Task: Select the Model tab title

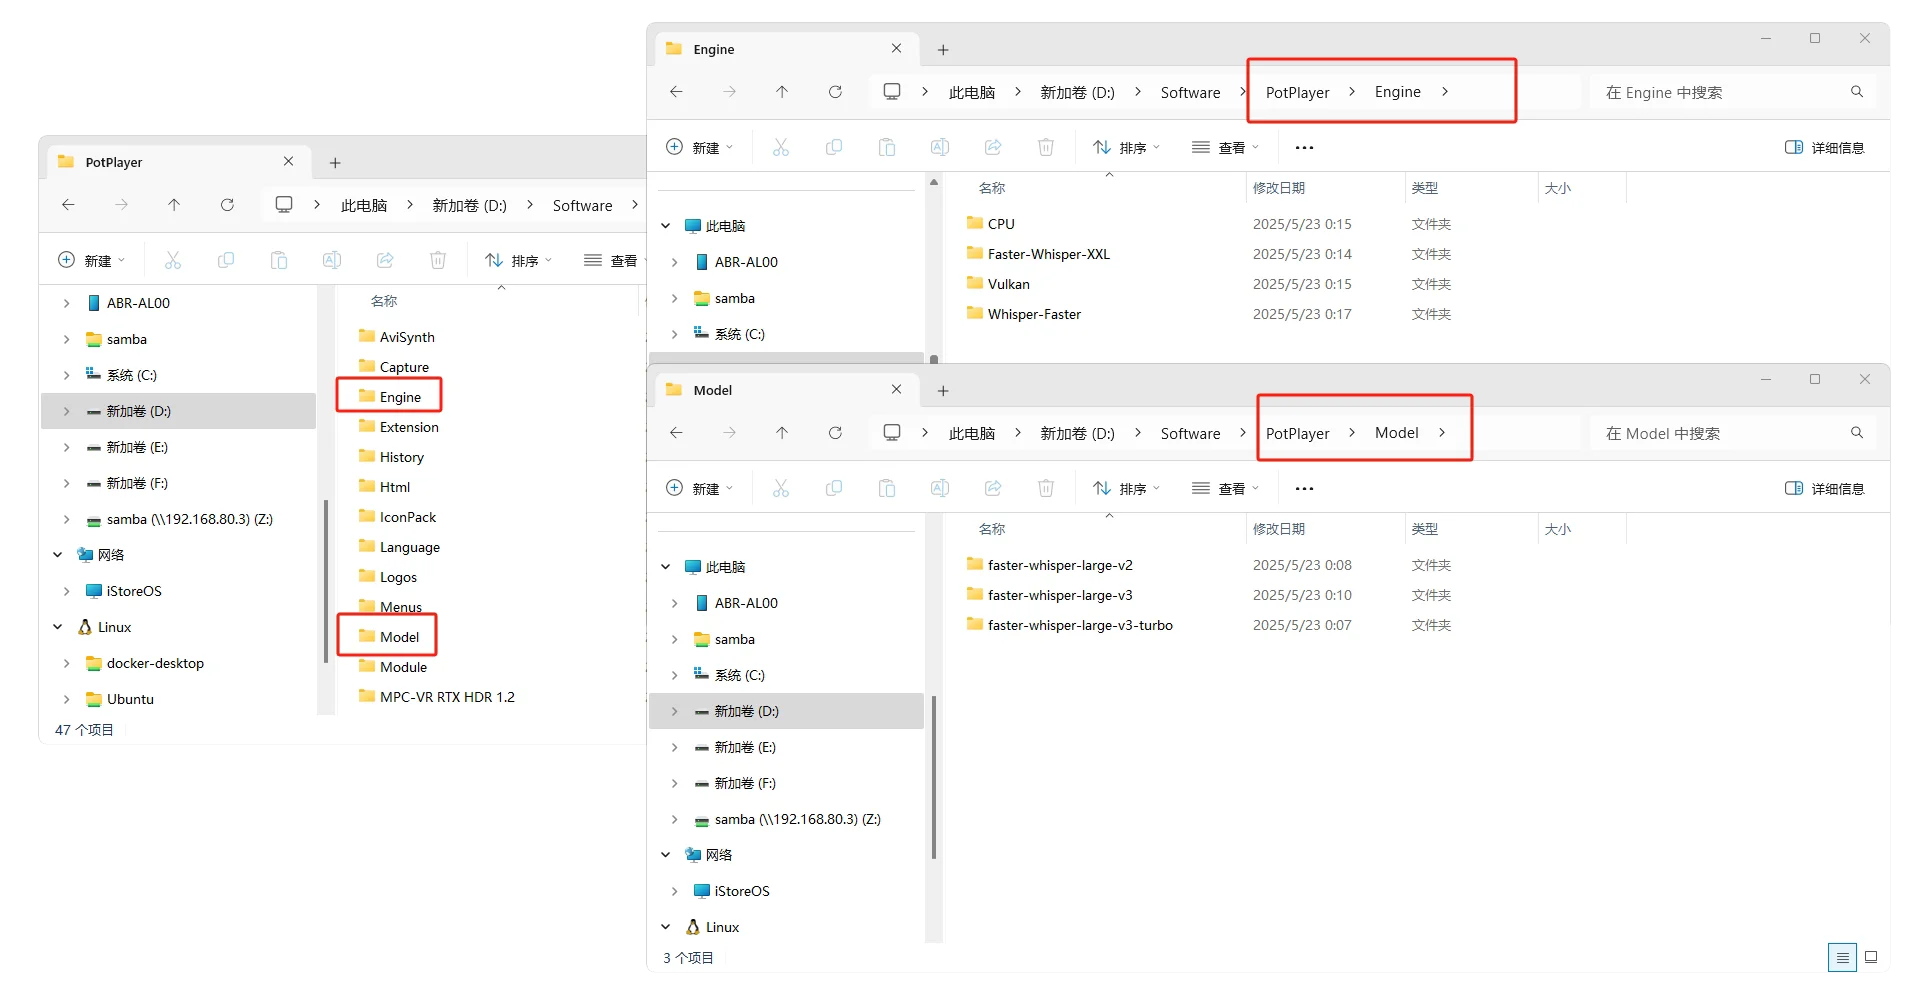Action: click(x=713, y=390)
